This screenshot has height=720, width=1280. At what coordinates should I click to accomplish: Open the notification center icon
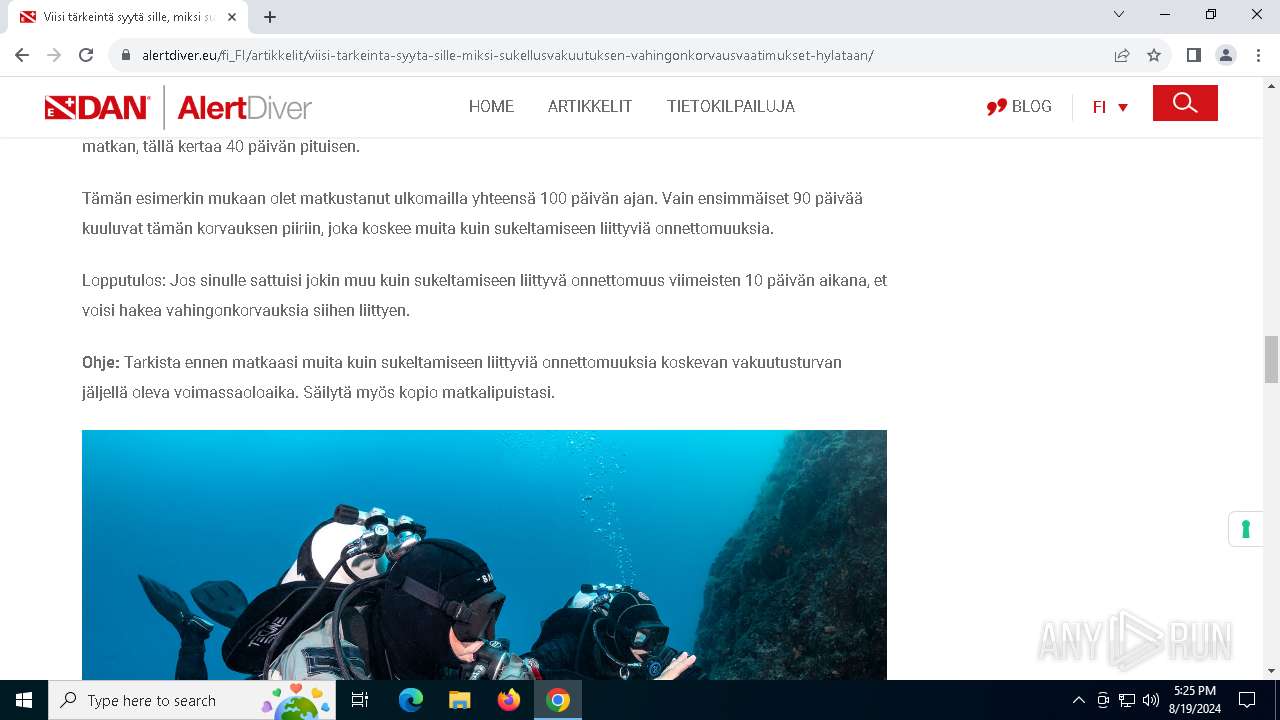coord(1247,700)
